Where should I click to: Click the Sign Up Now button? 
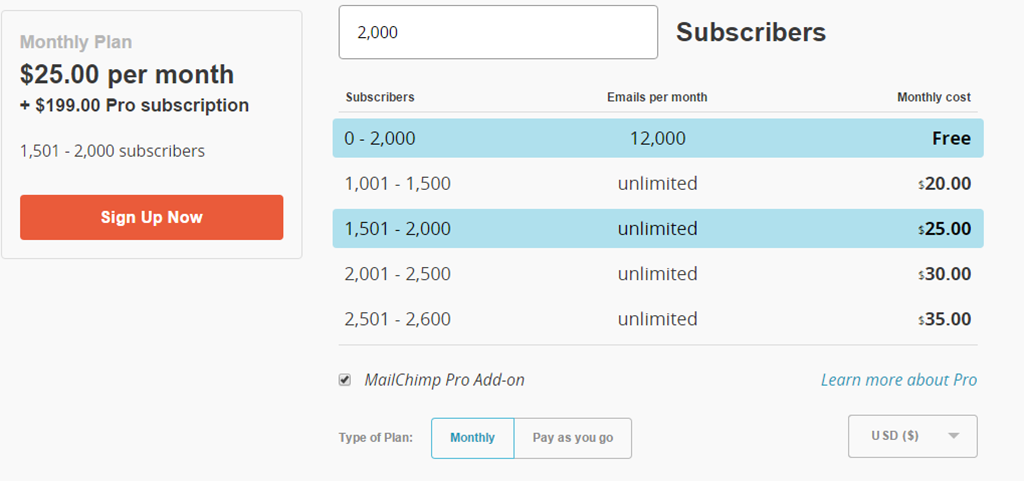151,217
